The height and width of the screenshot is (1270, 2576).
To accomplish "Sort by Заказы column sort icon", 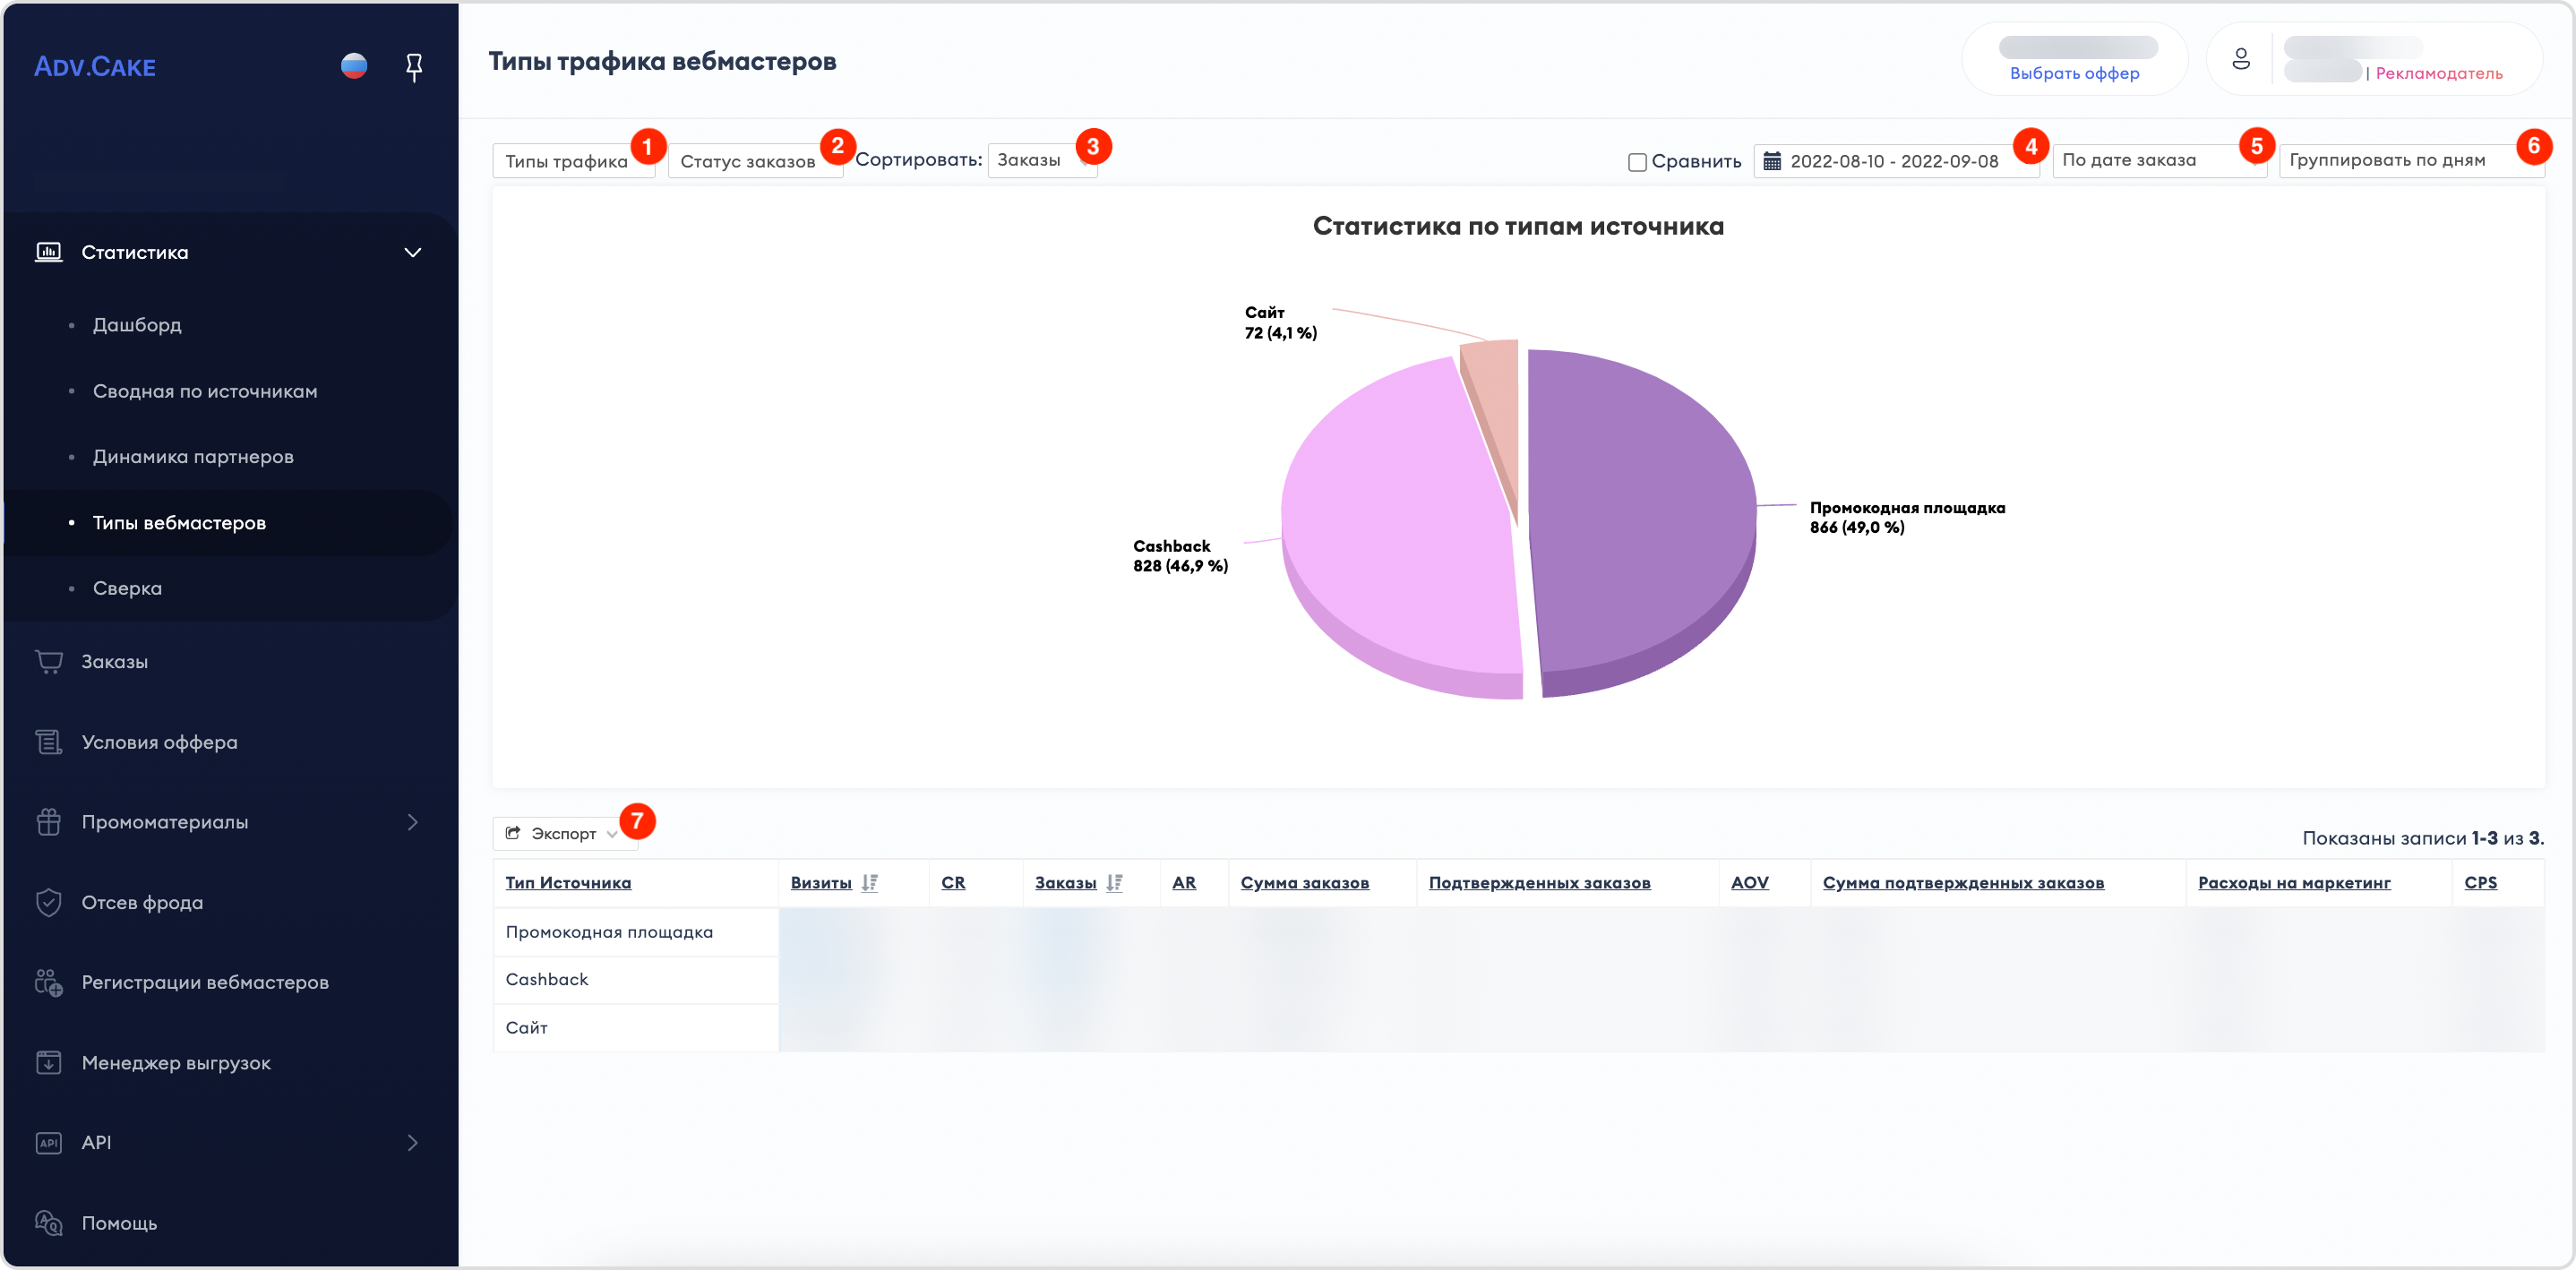I will click(1114, 883).
